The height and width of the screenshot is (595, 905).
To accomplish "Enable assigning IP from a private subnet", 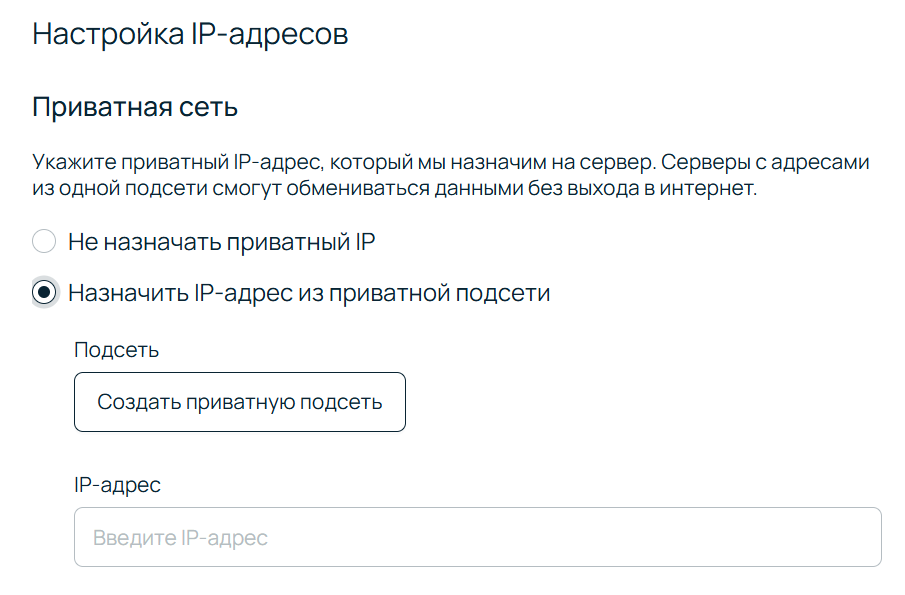I will pos(44,293).
